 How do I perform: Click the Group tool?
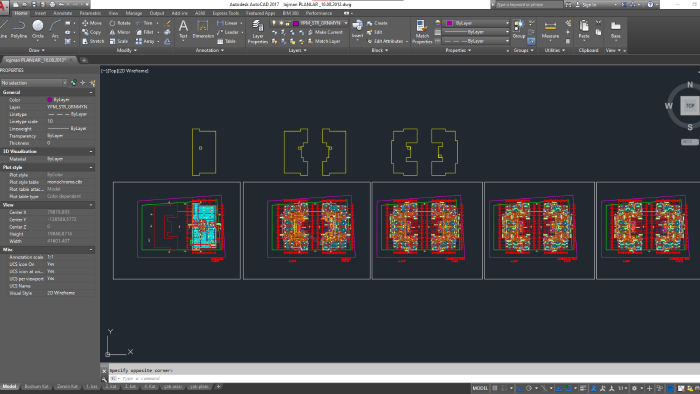click(518, 29)
